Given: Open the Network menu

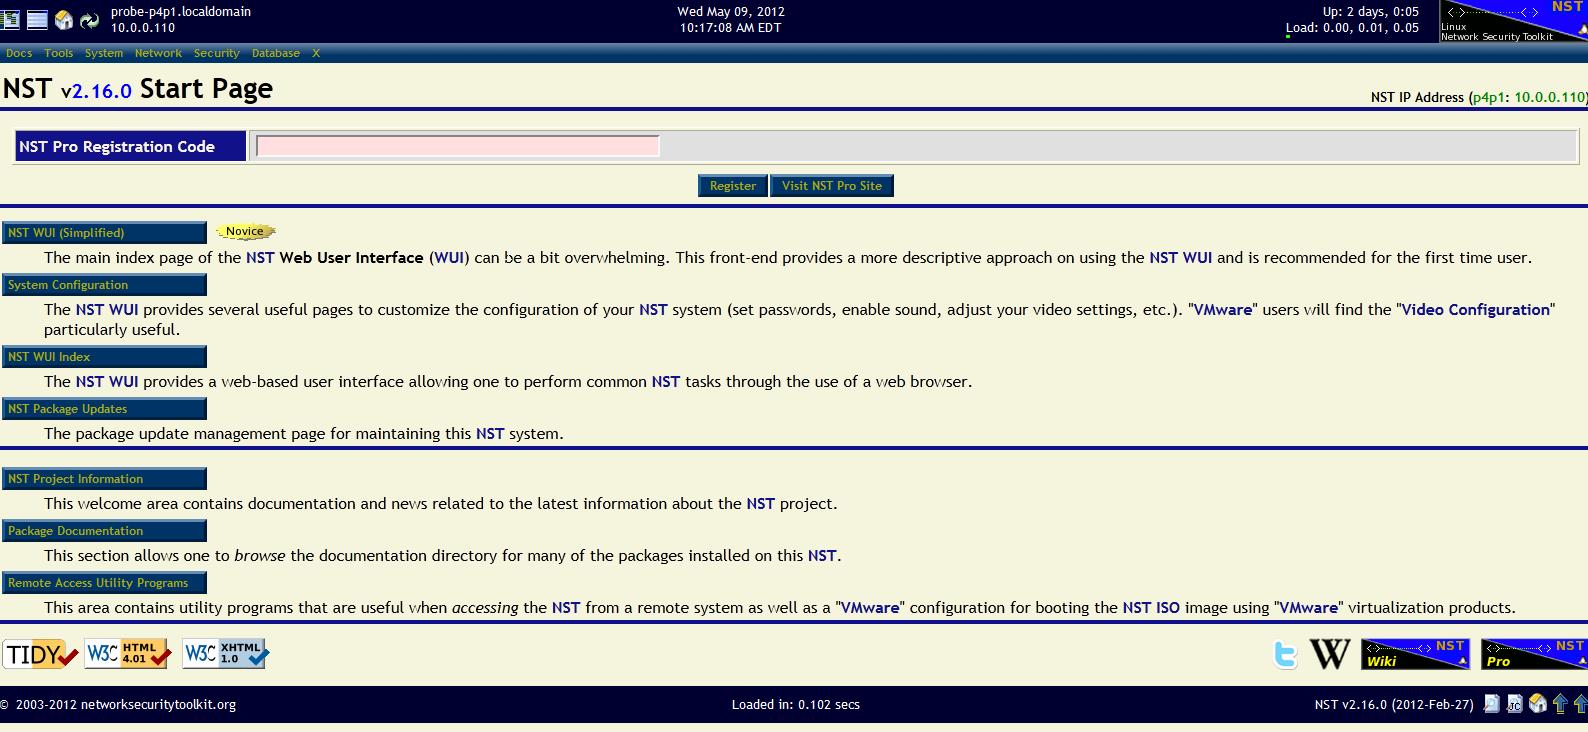Looking at the screenshot, I should point(158,53).
